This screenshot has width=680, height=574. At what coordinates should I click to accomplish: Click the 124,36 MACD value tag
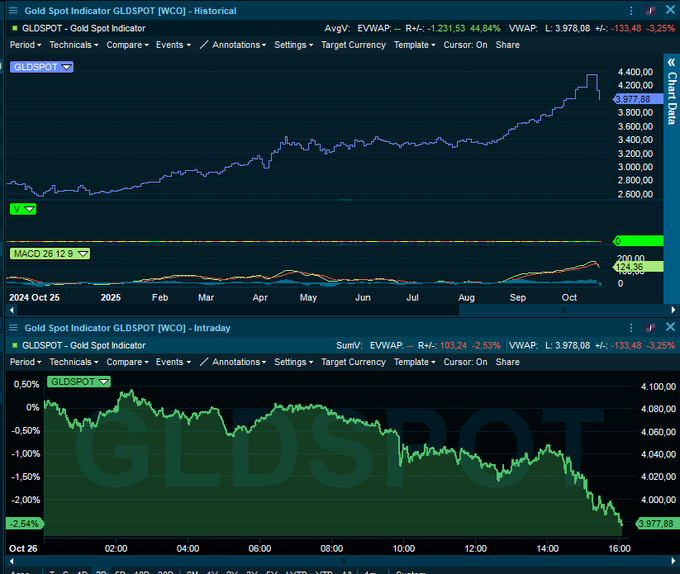638,267
